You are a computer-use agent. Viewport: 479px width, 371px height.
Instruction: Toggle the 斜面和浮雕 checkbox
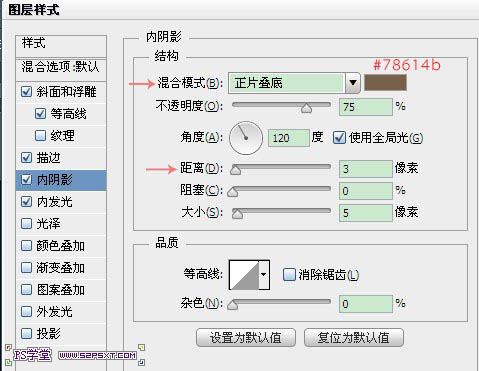[x=26, y=92]
